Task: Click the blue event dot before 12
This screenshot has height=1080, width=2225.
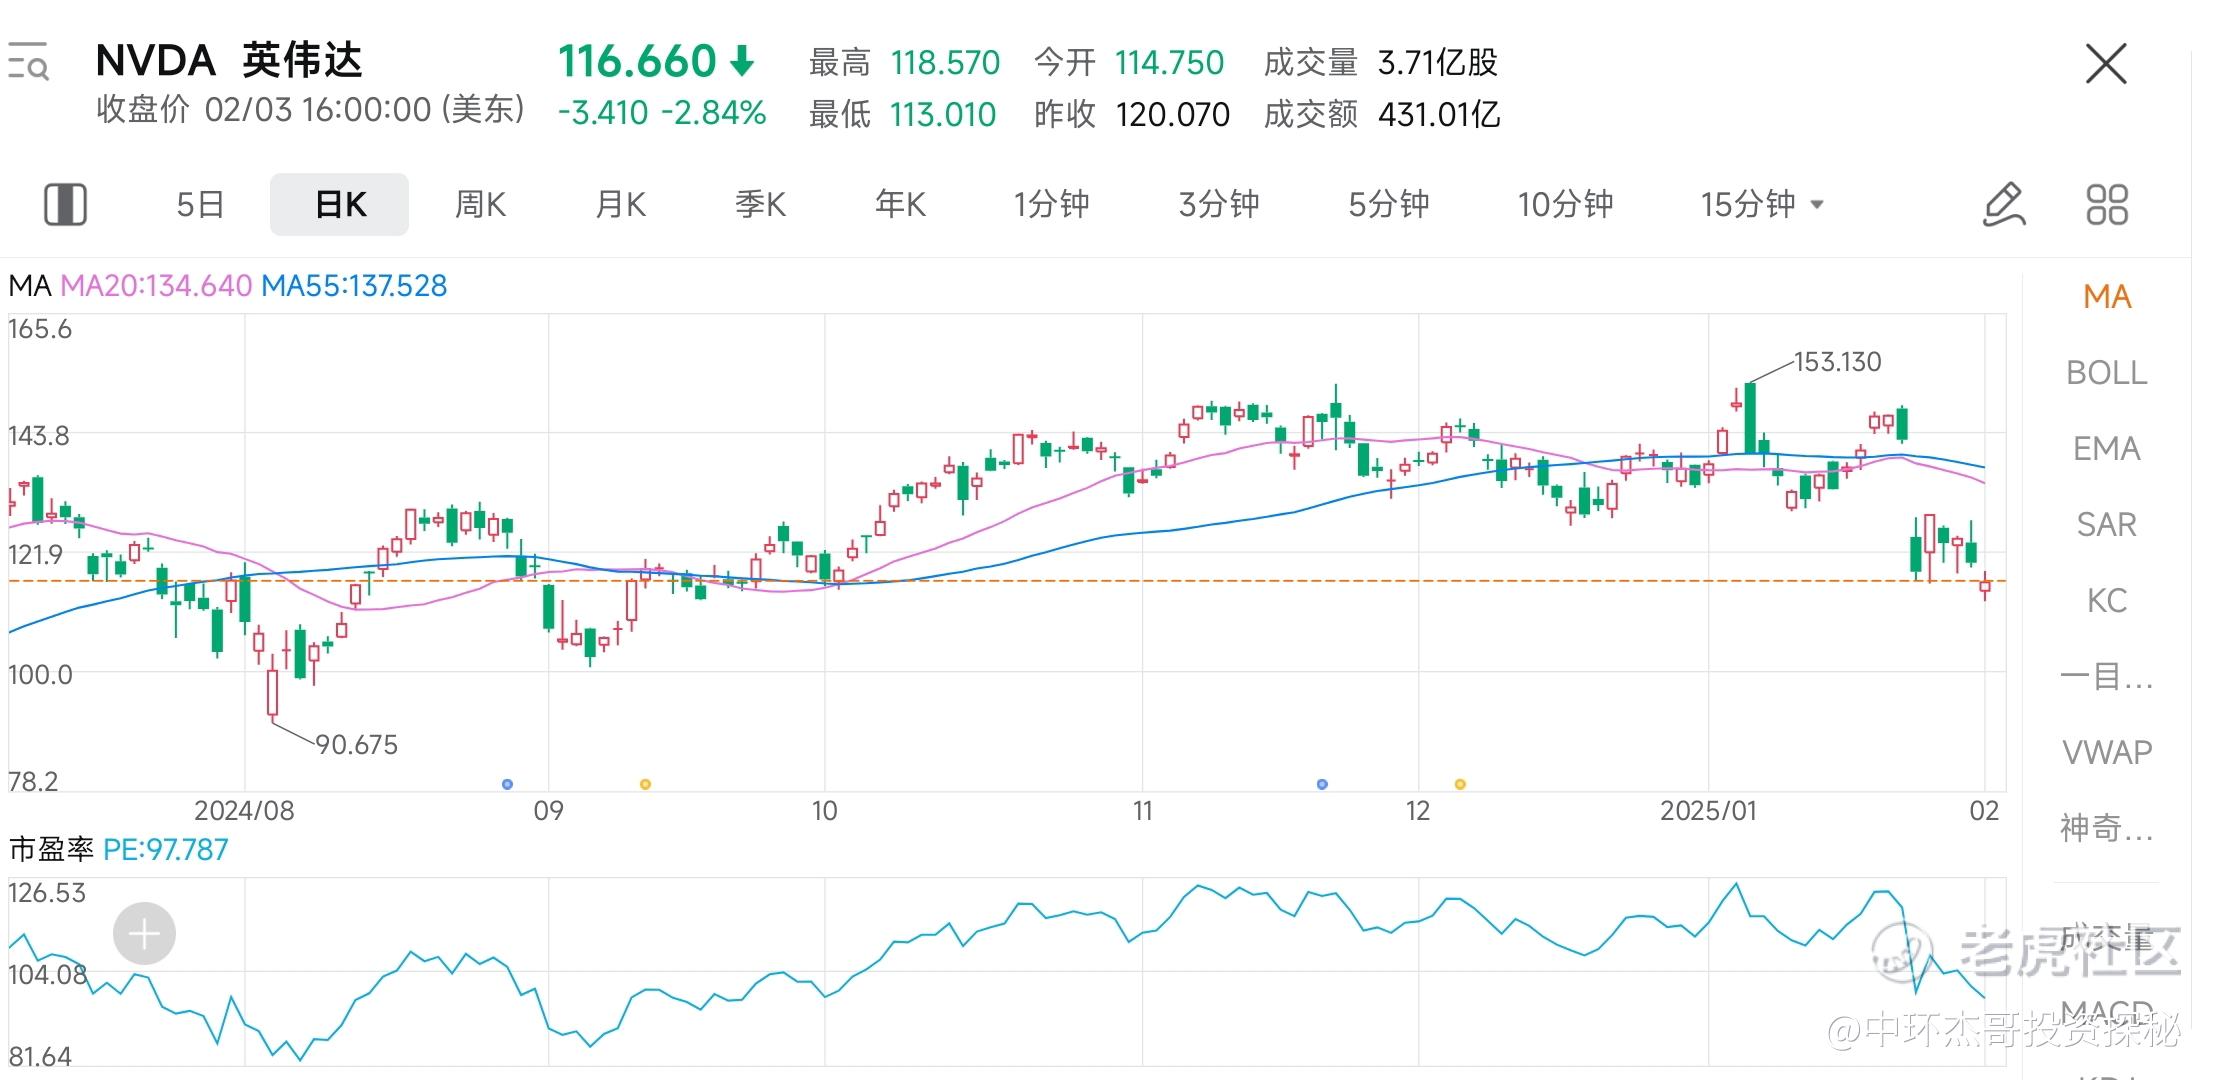Action: coord(1322,784)
